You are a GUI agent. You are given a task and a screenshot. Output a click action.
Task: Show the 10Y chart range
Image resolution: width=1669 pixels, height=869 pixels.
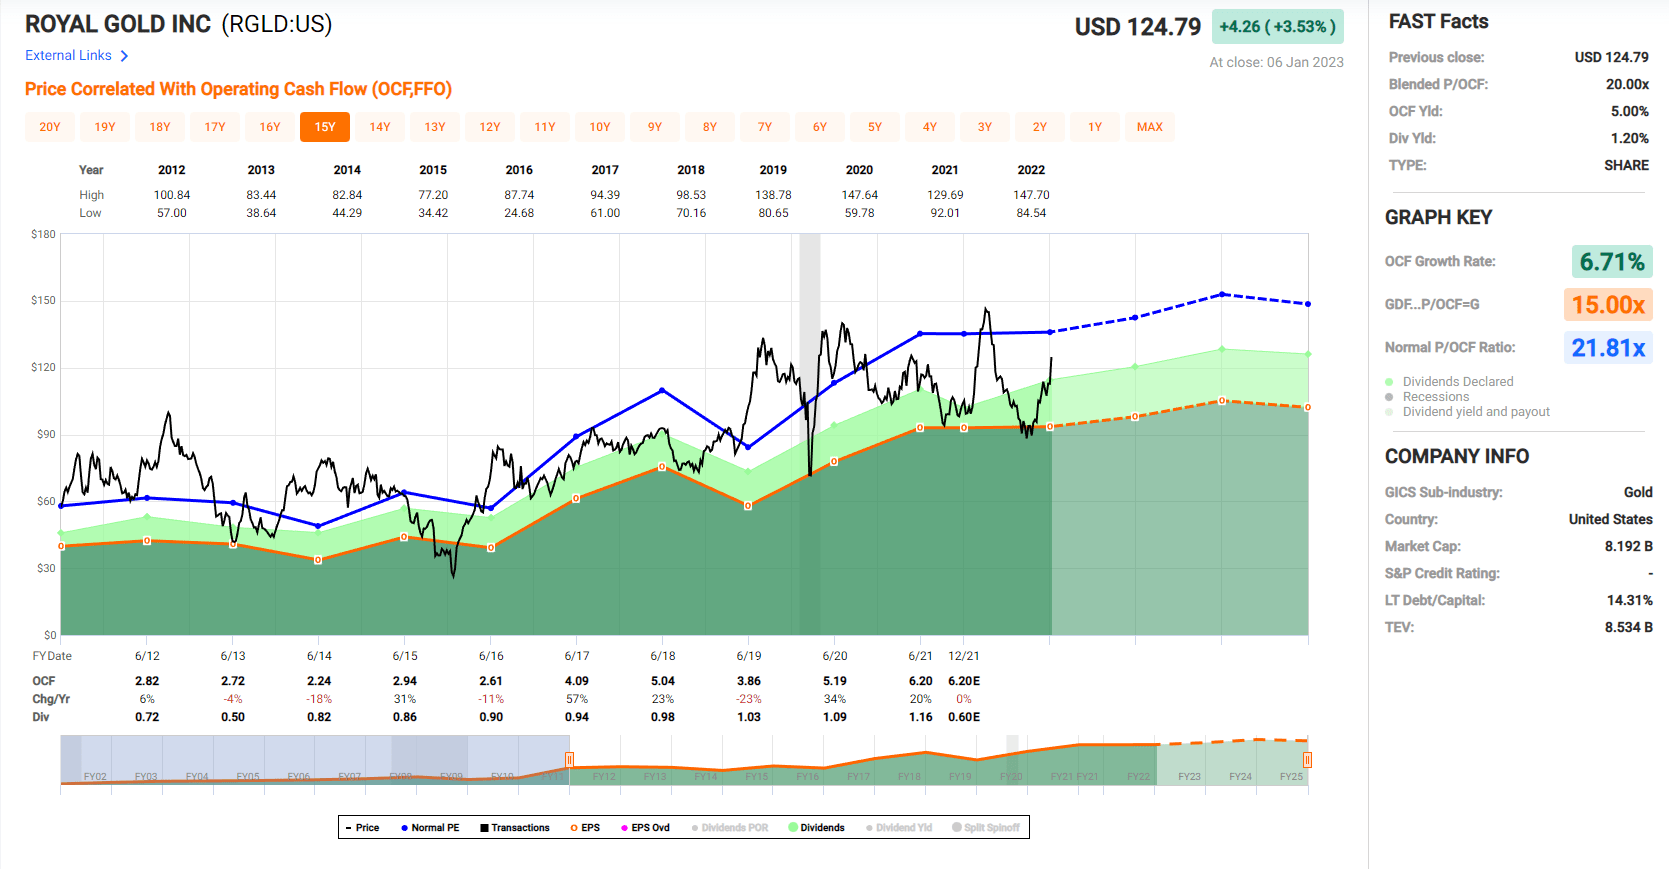pyautogui.click(x=600, y=127)
